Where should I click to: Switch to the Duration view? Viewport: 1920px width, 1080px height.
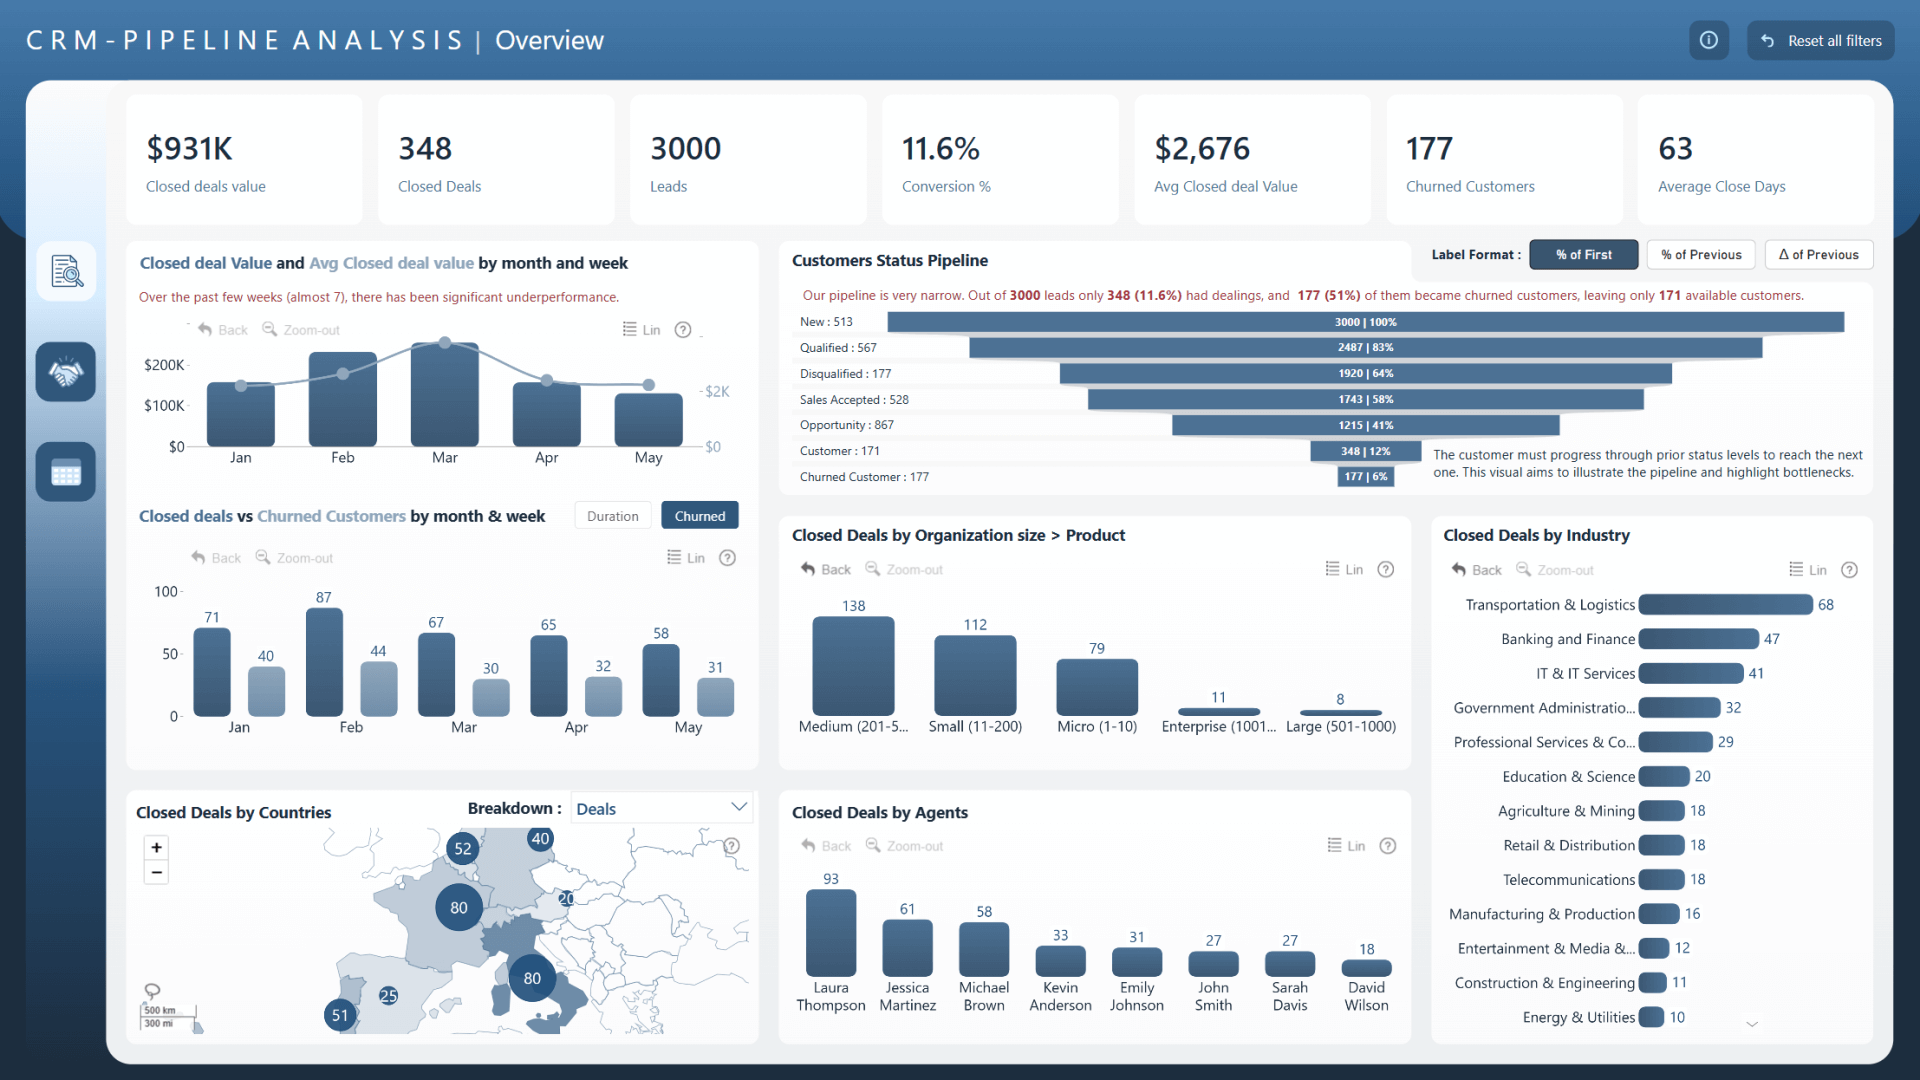(612, 515)
